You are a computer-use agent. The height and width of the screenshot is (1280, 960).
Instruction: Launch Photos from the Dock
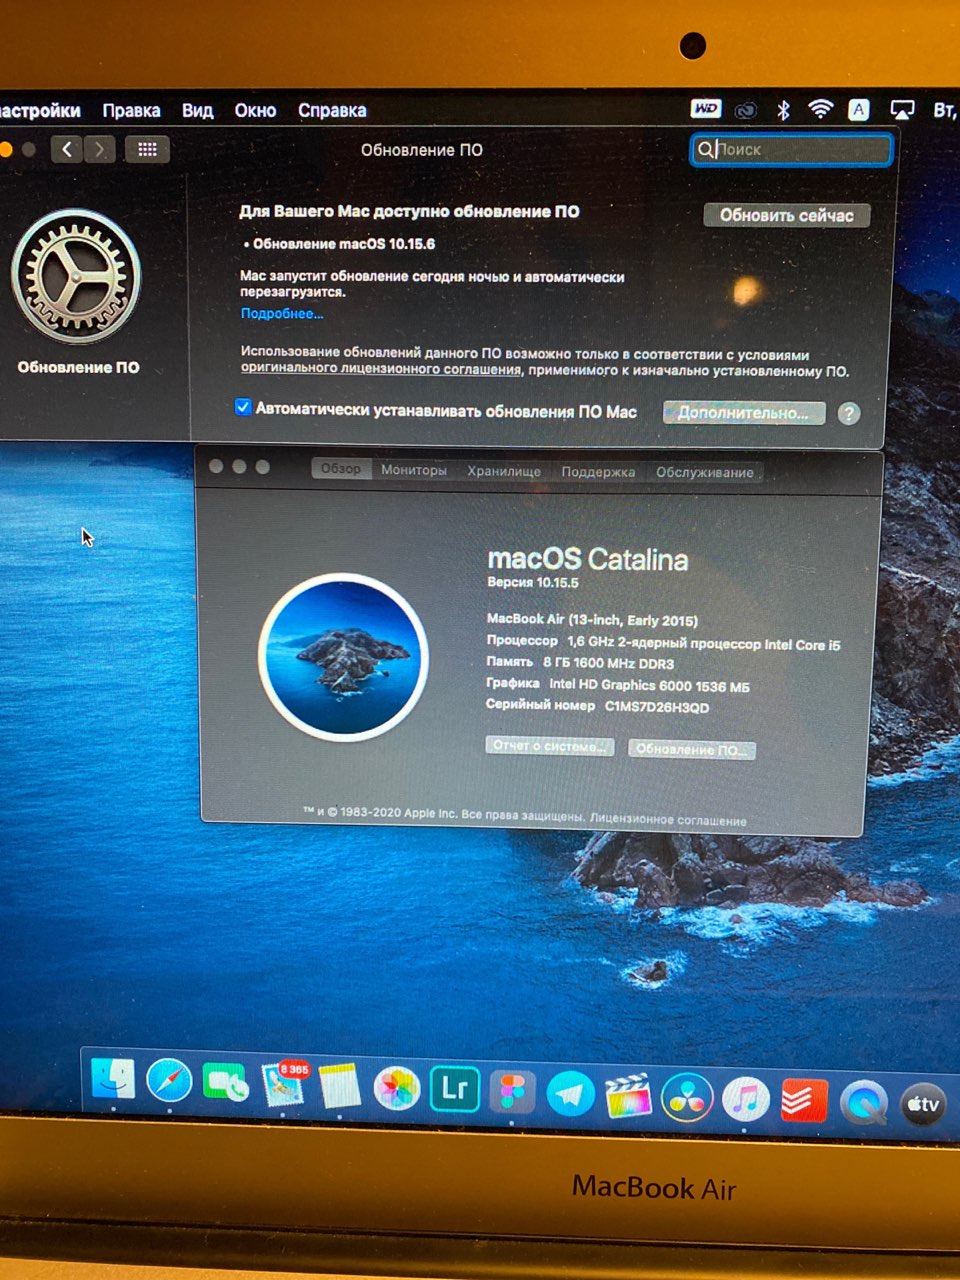click(397, 1088)
